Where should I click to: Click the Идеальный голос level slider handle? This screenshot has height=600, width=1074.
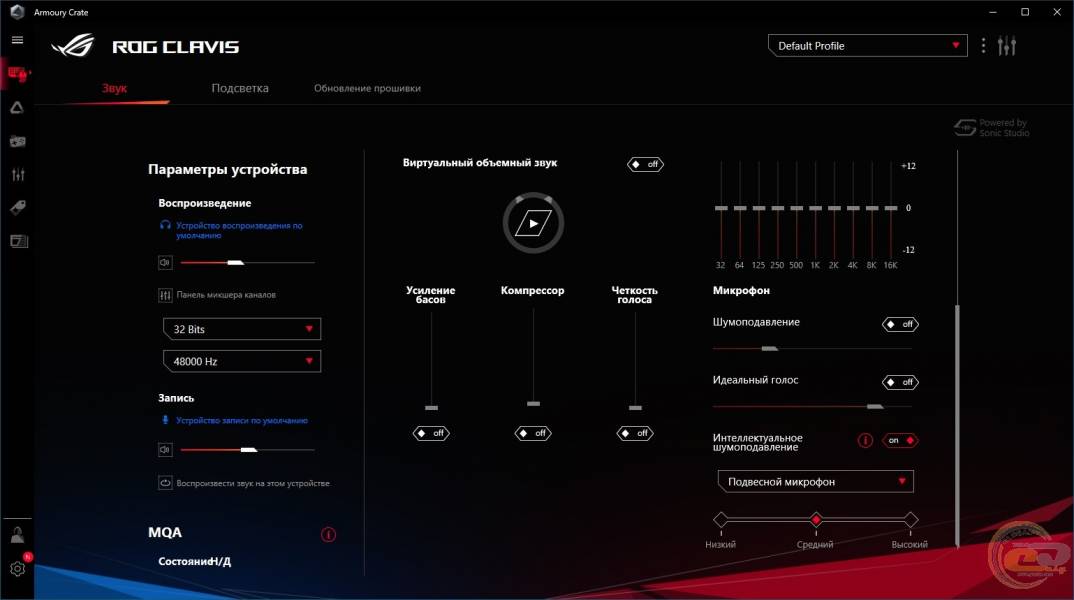[x=875, y=407]
